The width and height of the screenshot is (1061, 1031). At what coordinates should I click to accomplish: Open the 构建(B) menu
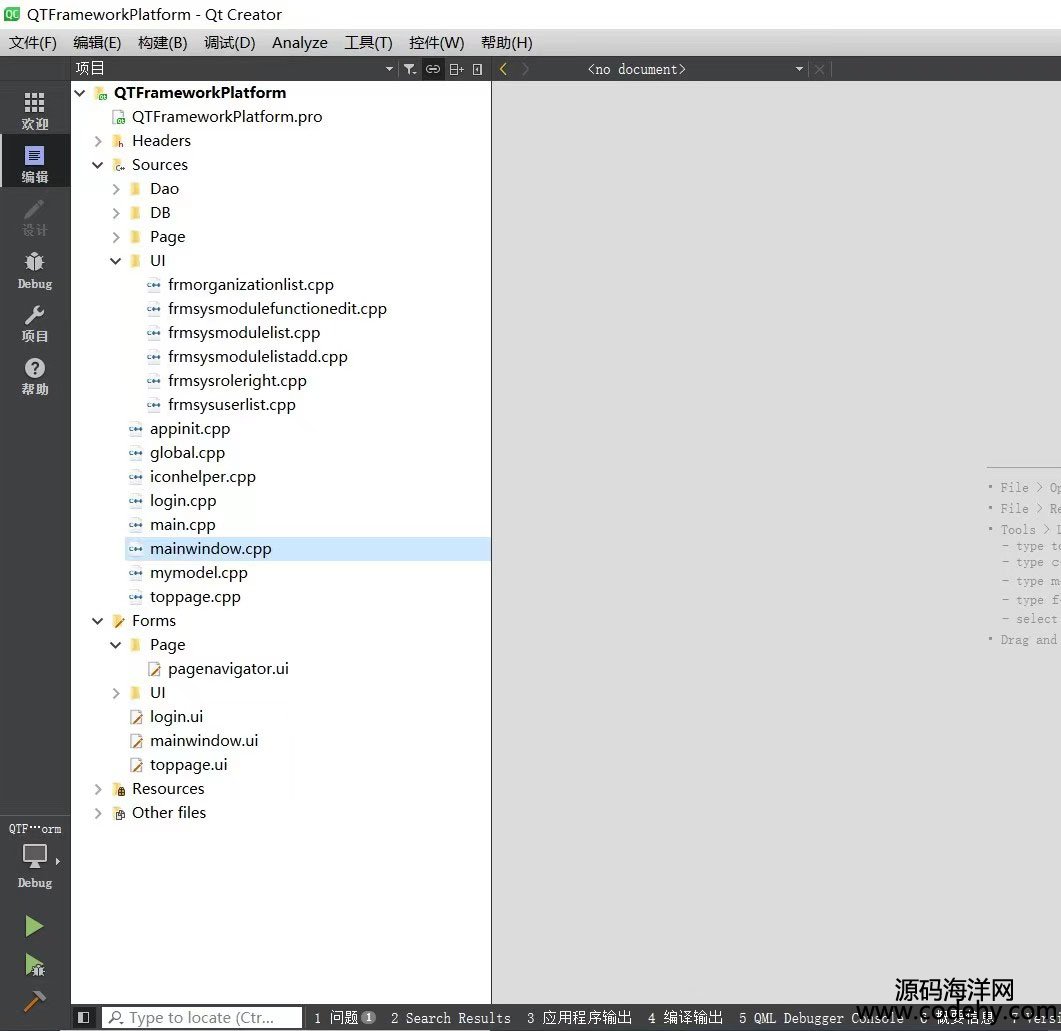click(x=162, y=43)
